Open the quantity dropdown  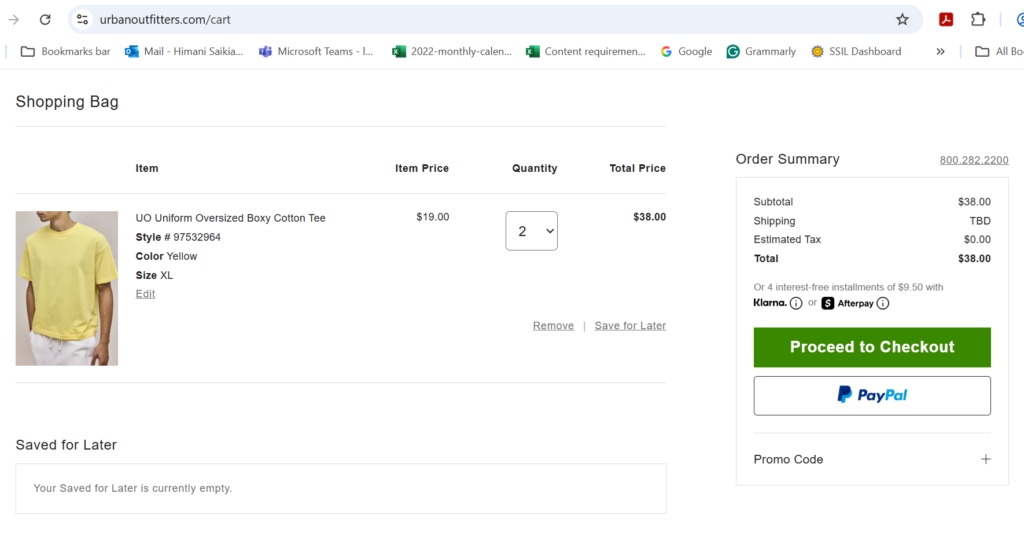[531, 231]
